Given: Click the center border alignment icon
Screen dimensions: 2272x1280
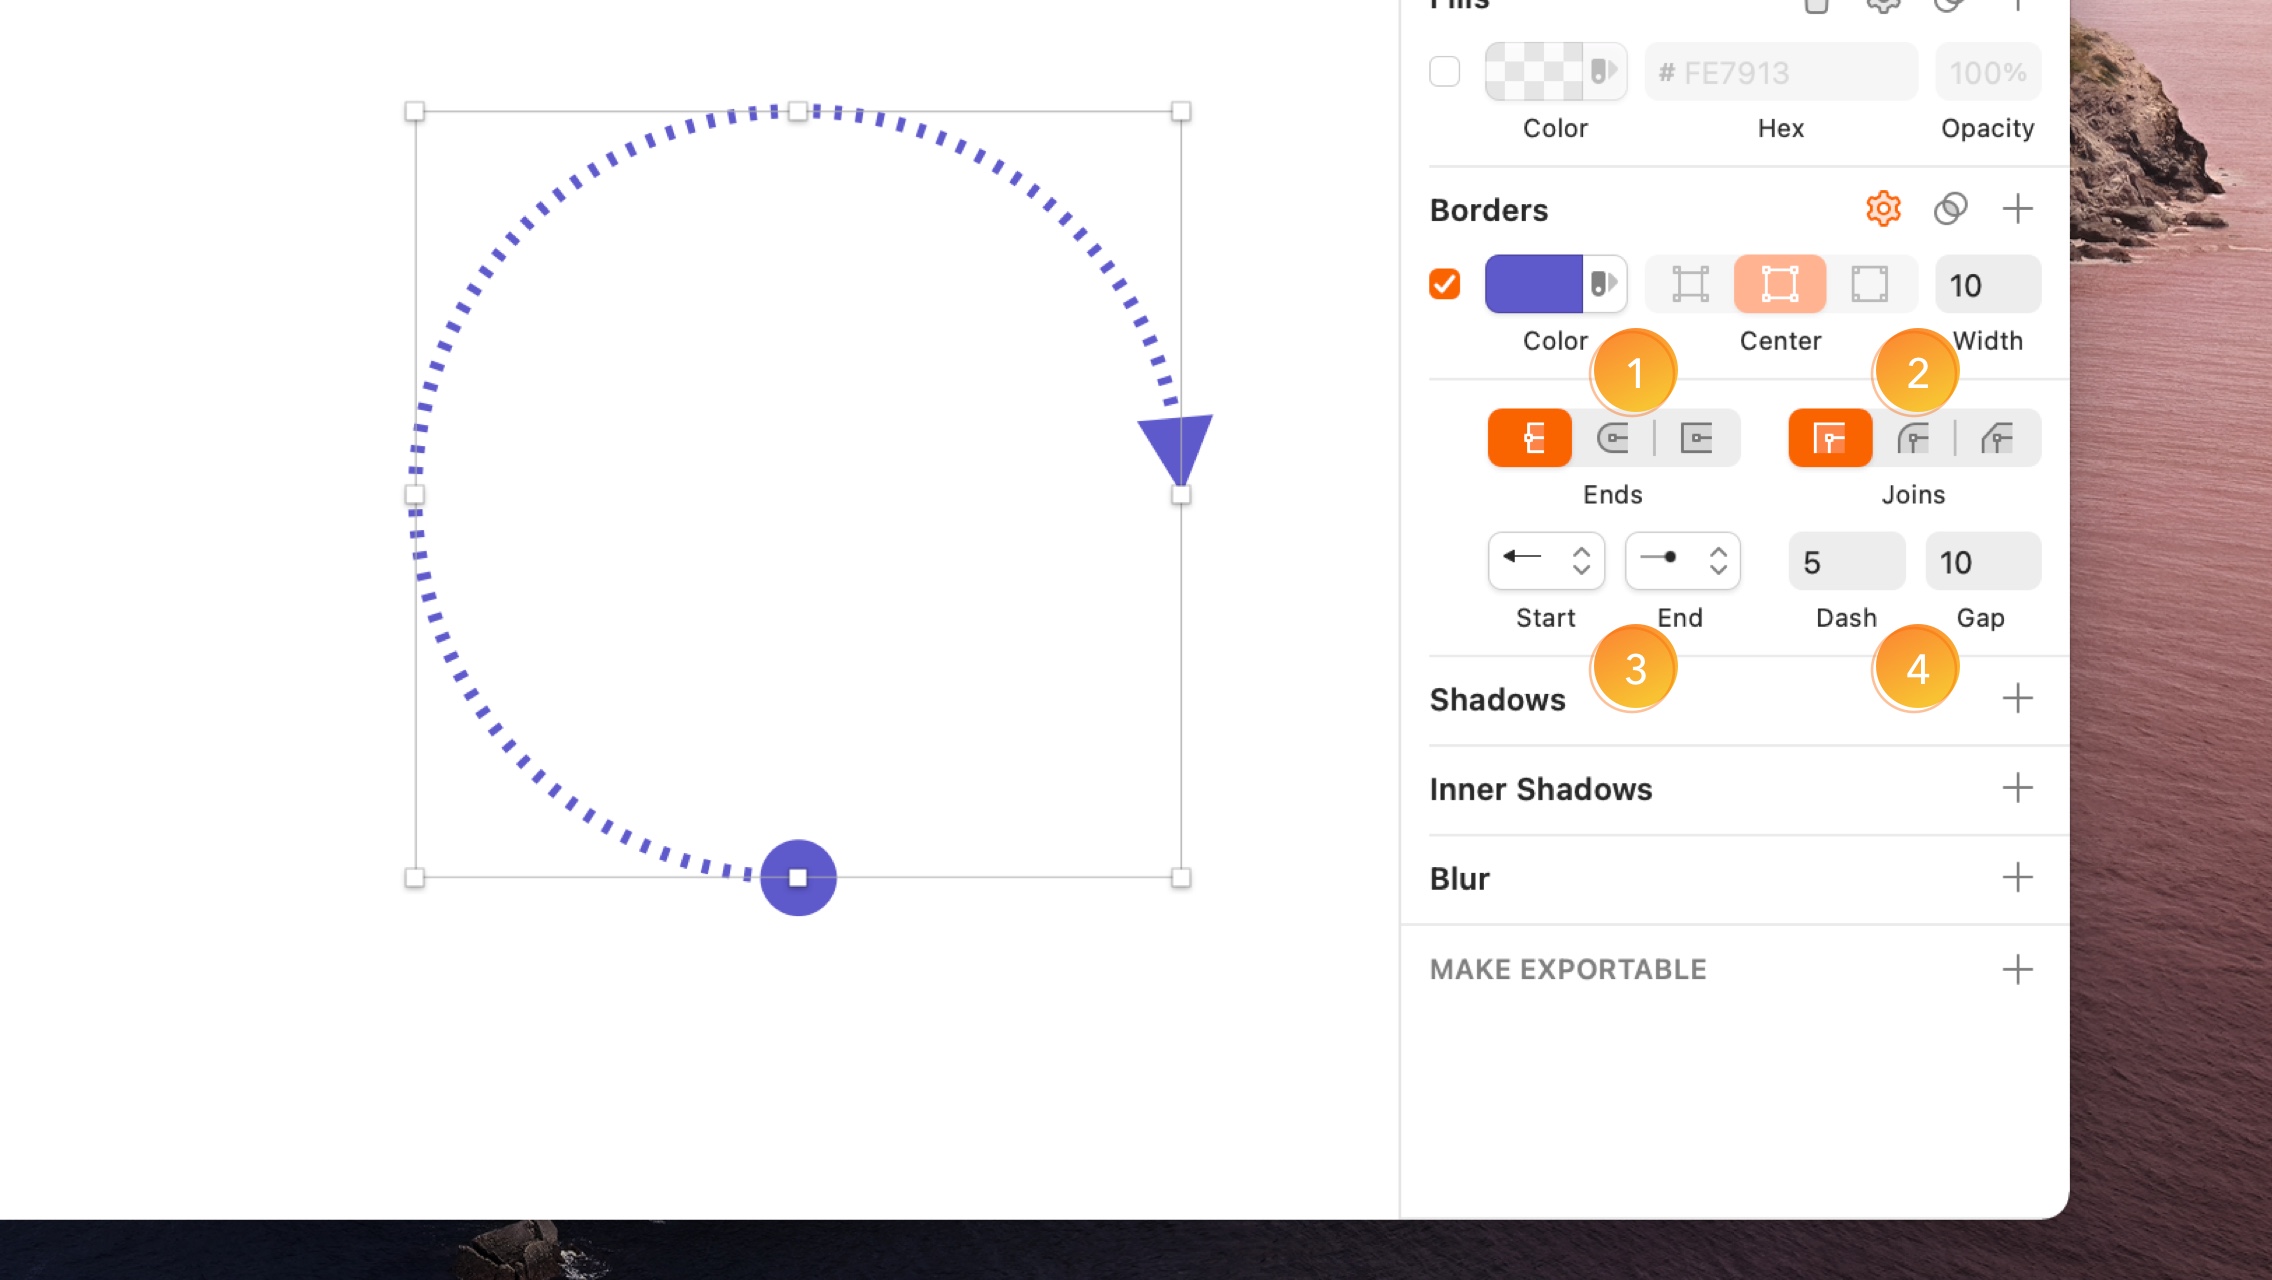Looking at the screenshot, I should [1779, 284].
